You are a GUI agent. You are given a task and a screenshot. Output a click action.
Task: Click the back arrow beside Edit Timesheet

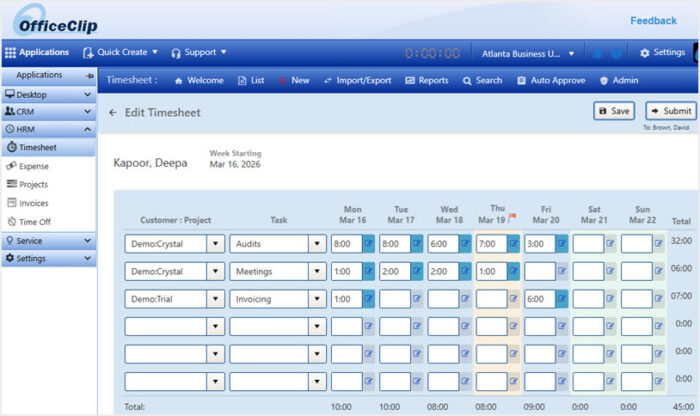(112, 112)
